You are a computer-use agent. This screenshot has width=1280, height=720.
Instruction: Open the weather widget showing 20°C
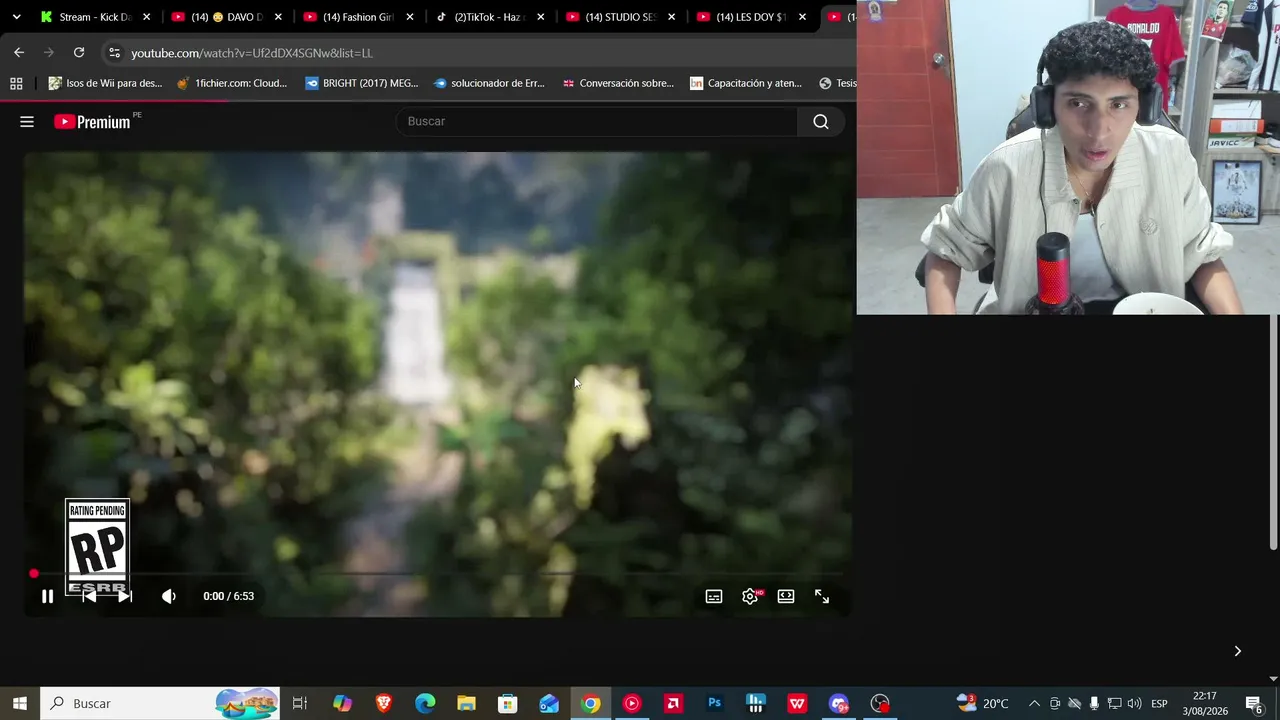click(x=982, y=703)
